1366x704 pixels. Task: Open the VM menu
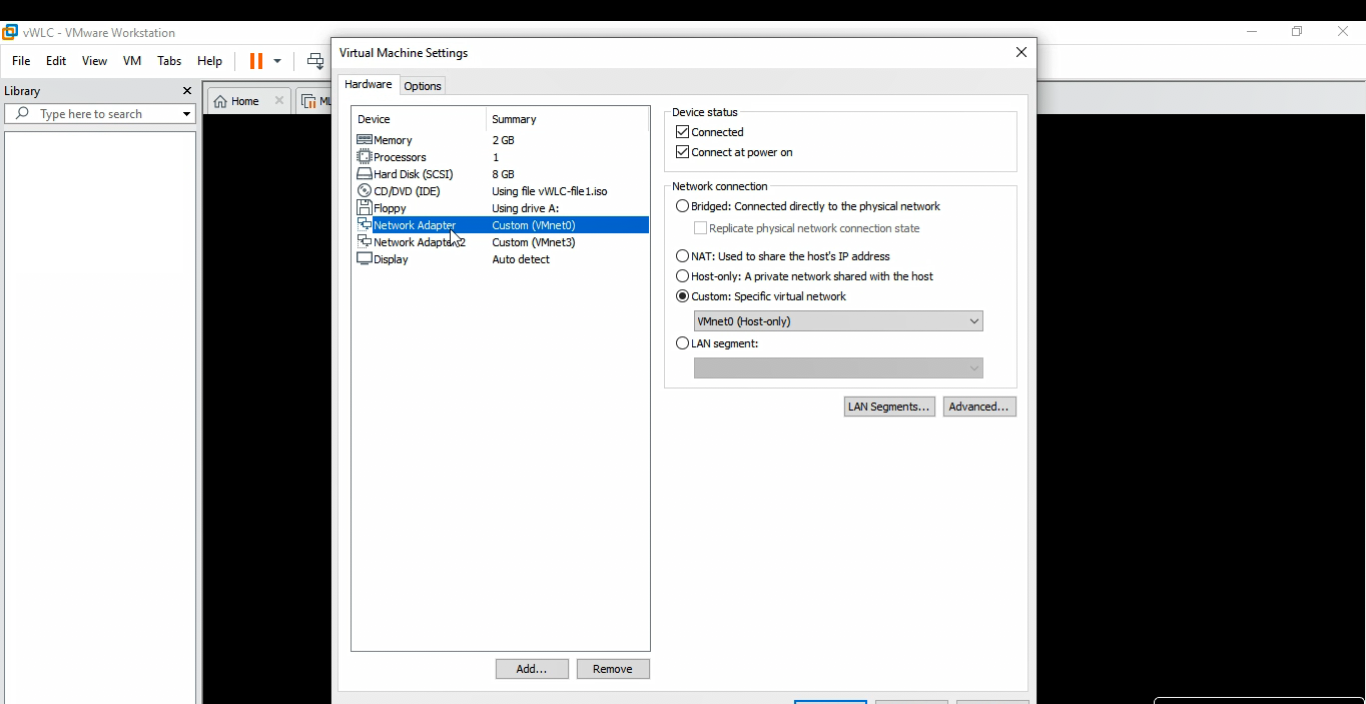(132, 61)
